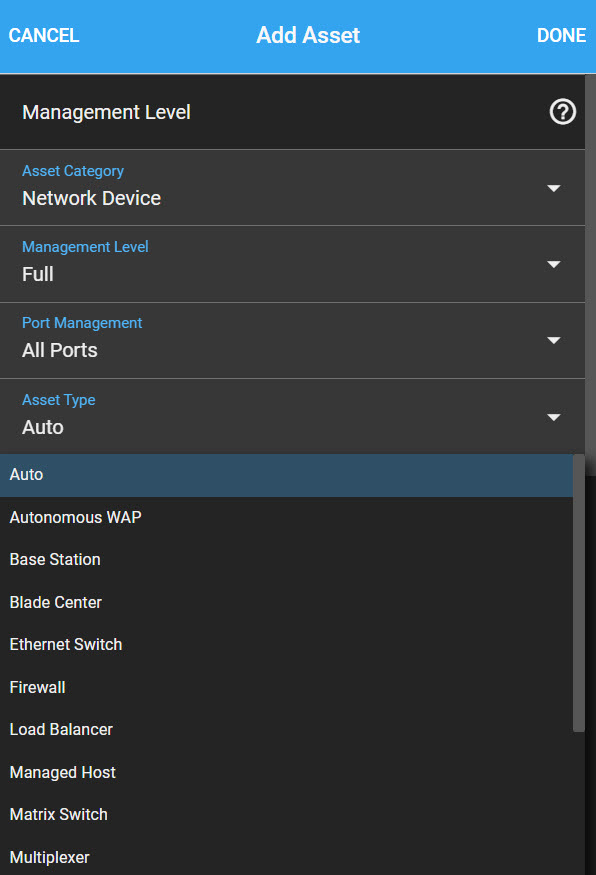Choose Ethernet Switch option
The width and height of the screenshot is (596, 875).
point(286,645)
